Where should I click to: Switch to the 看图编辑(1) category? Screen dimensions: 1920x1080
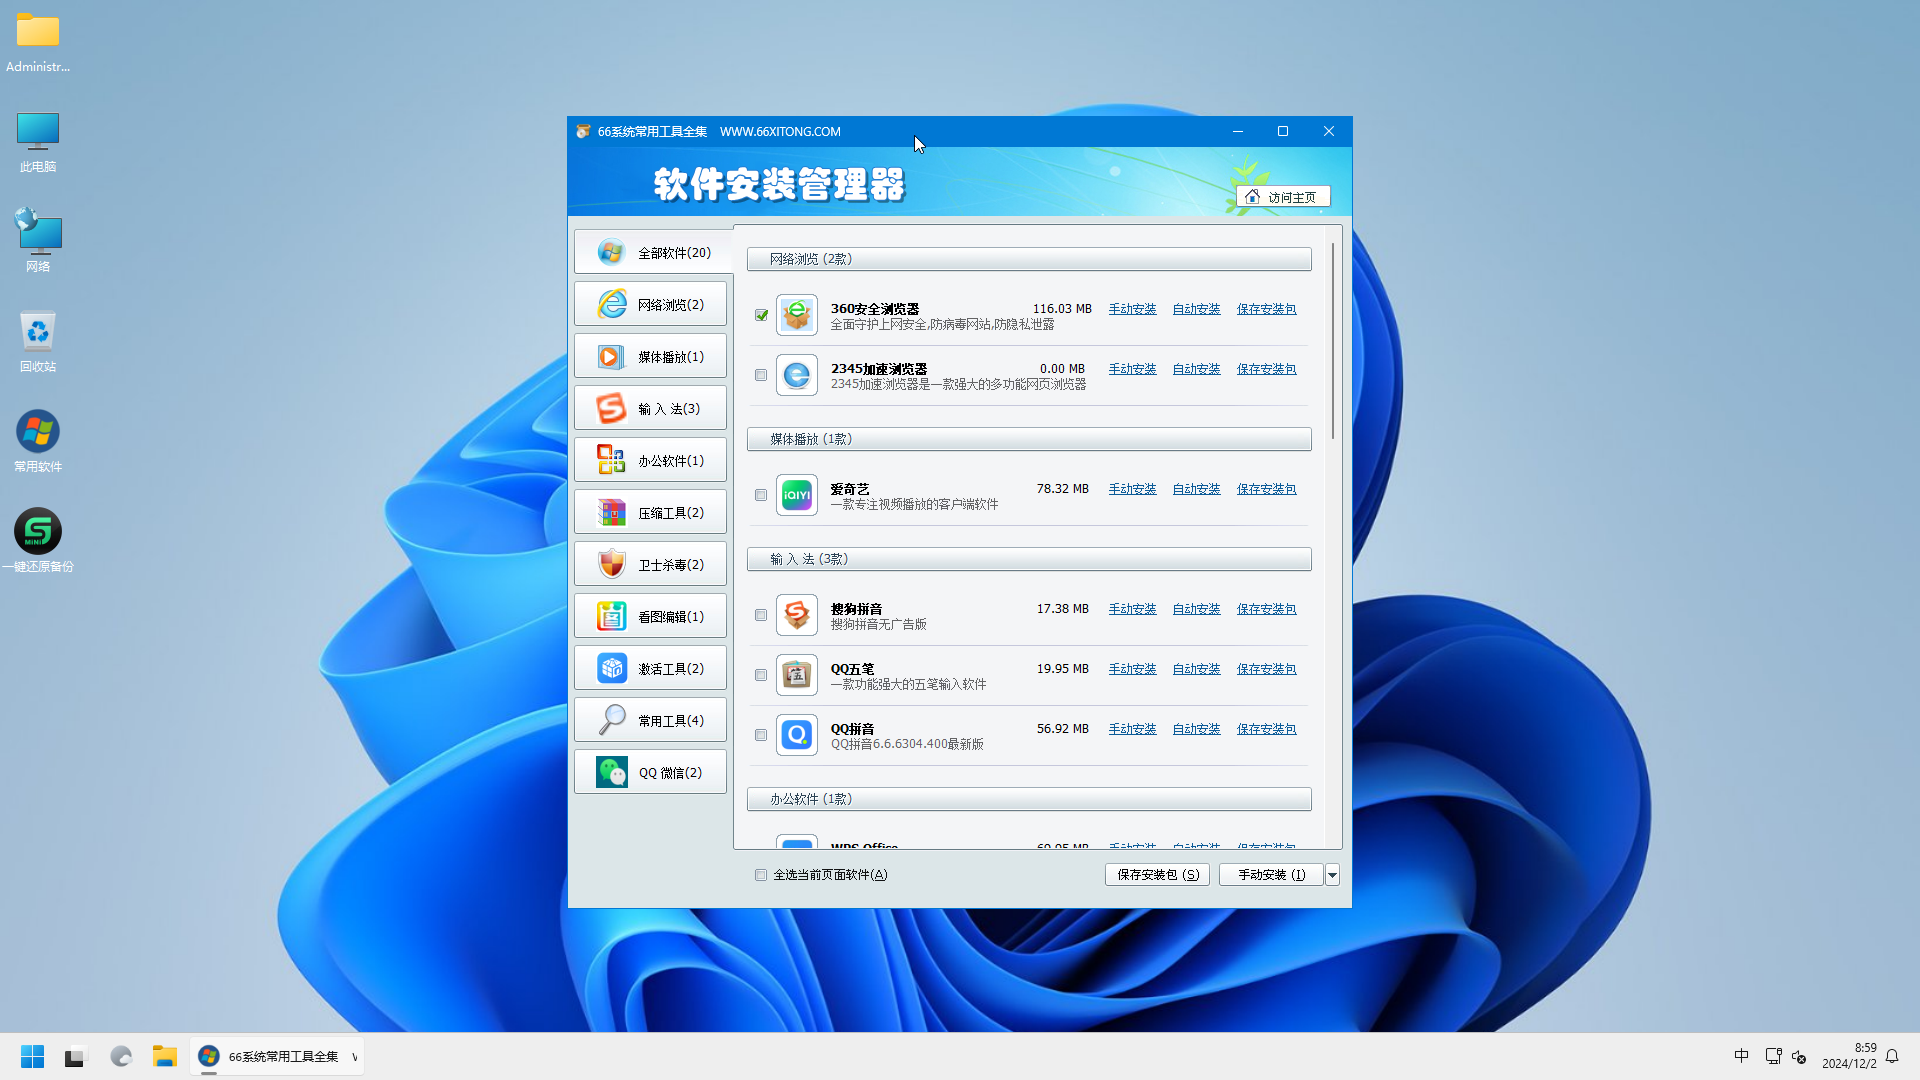(x=650, y=616)
